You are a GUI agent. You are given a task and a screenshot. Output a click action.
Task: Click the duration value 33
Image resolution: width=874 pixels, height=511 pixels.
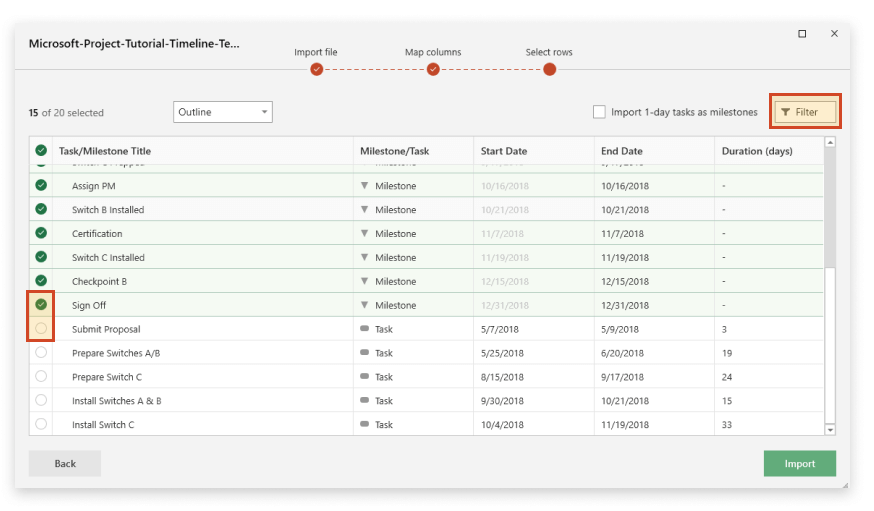727,425
